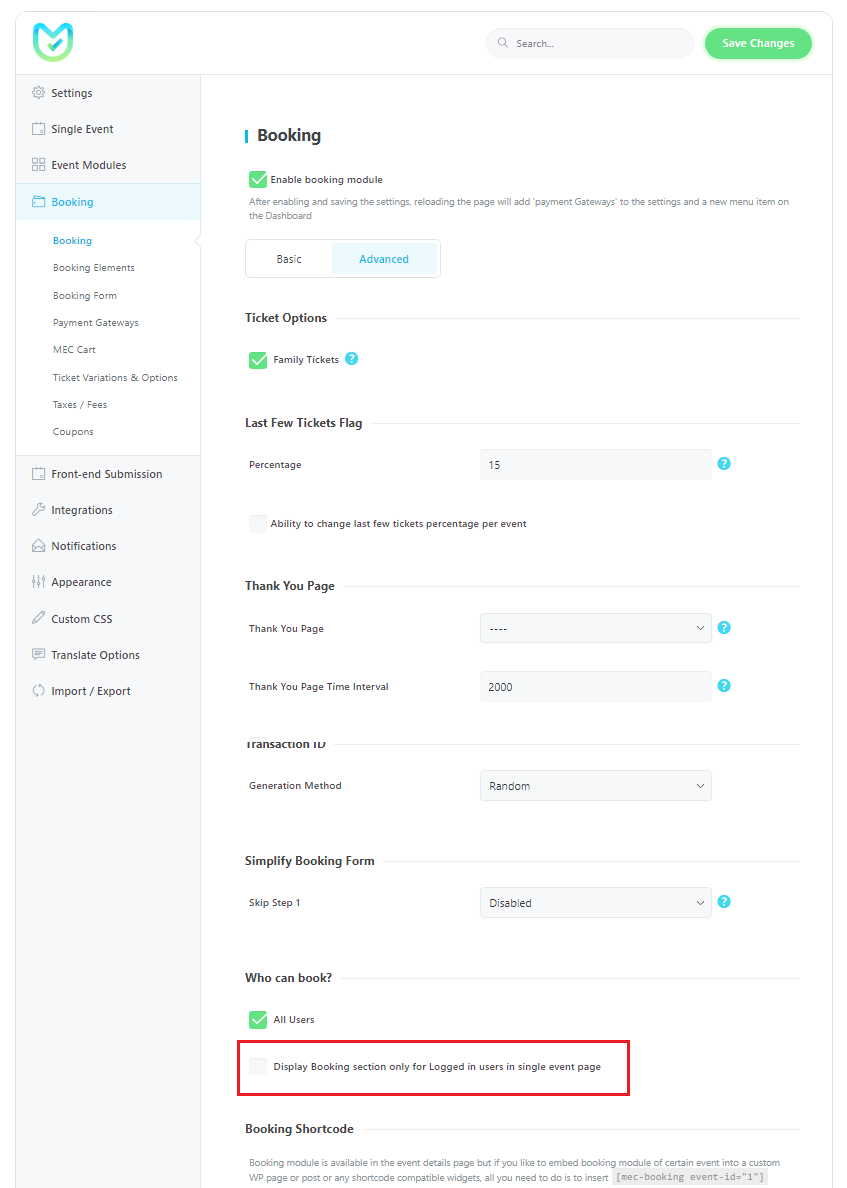The width and height of the screenshot is (847, 1188).
Task: Click the help icon next to Family Tickets
Action: coord(350,357)
